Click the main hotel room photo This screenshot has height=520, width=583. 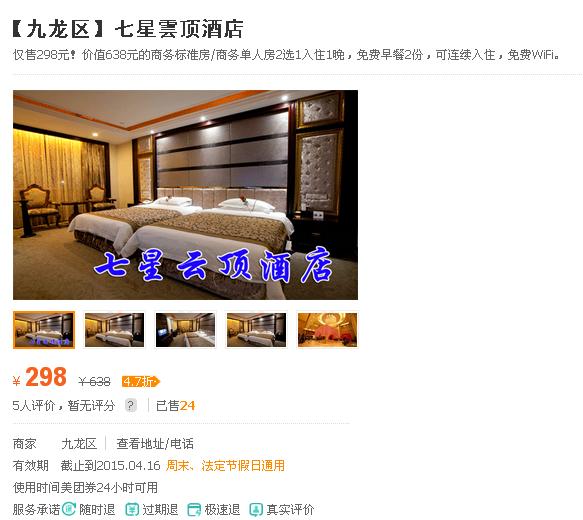(x=186, y=195)
